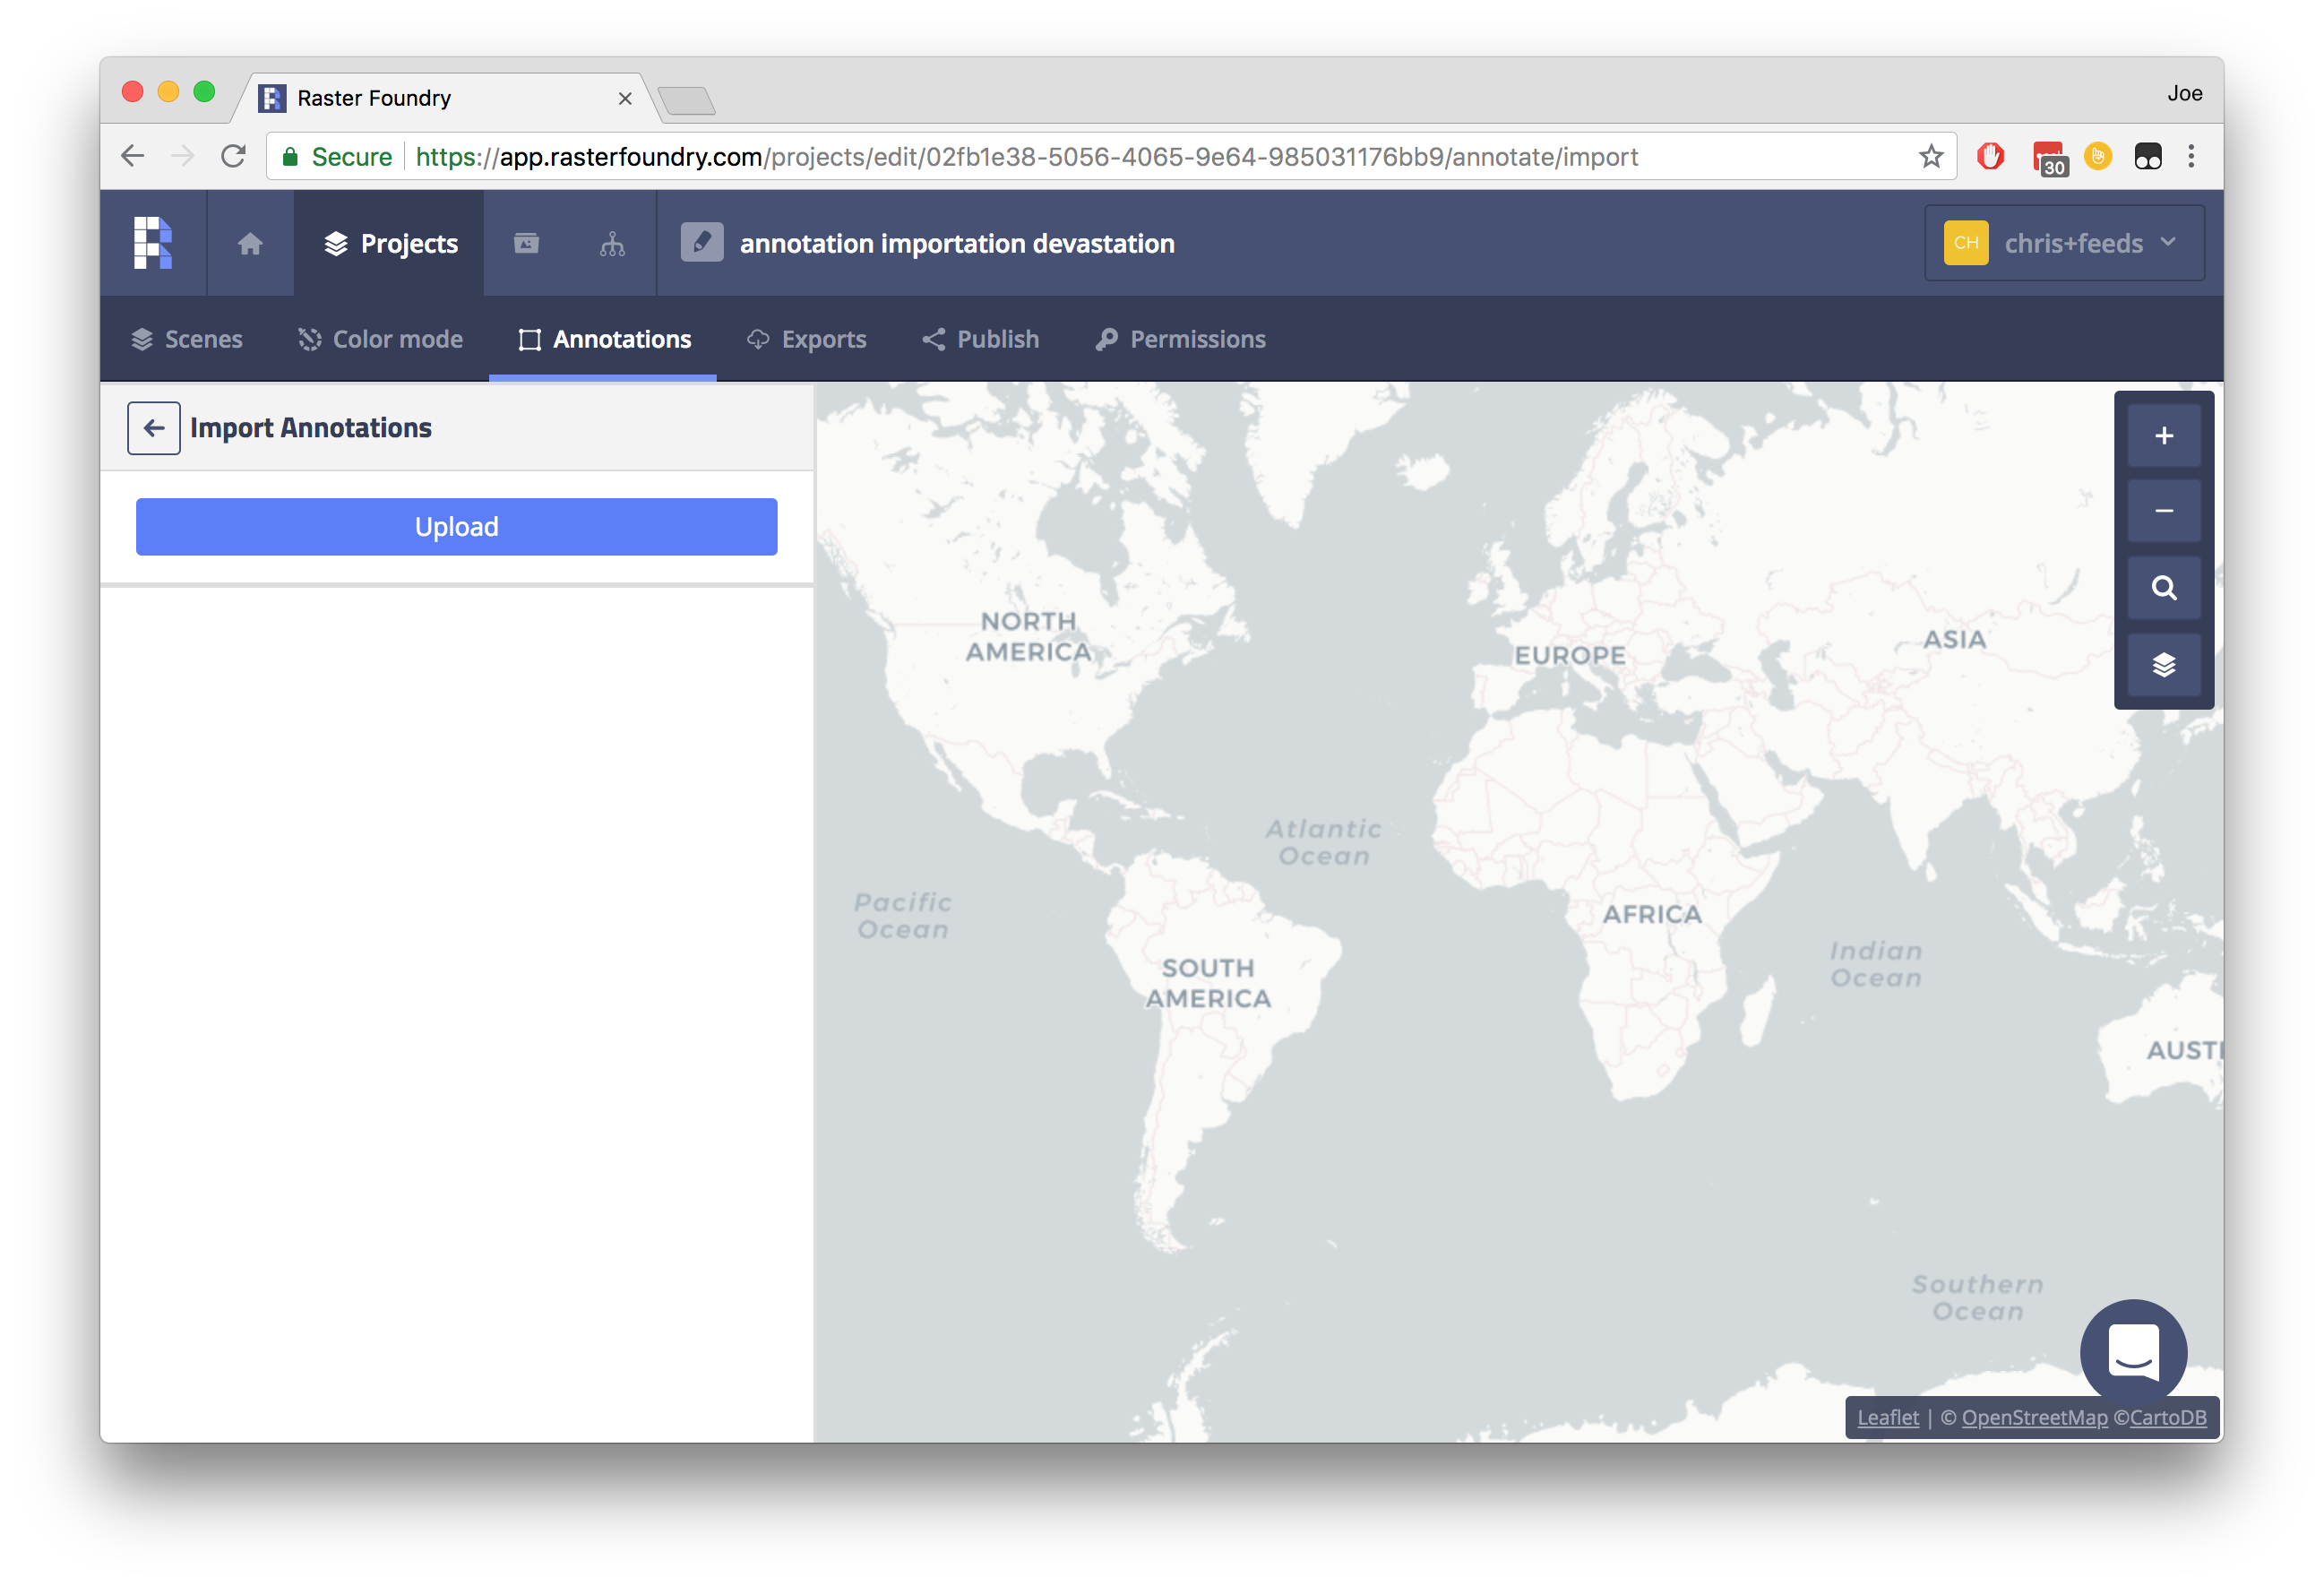The height and width of the screenshot is (1586, 2324).
Task: Click the pencil icon beside the project title
Action: point(702,241)
